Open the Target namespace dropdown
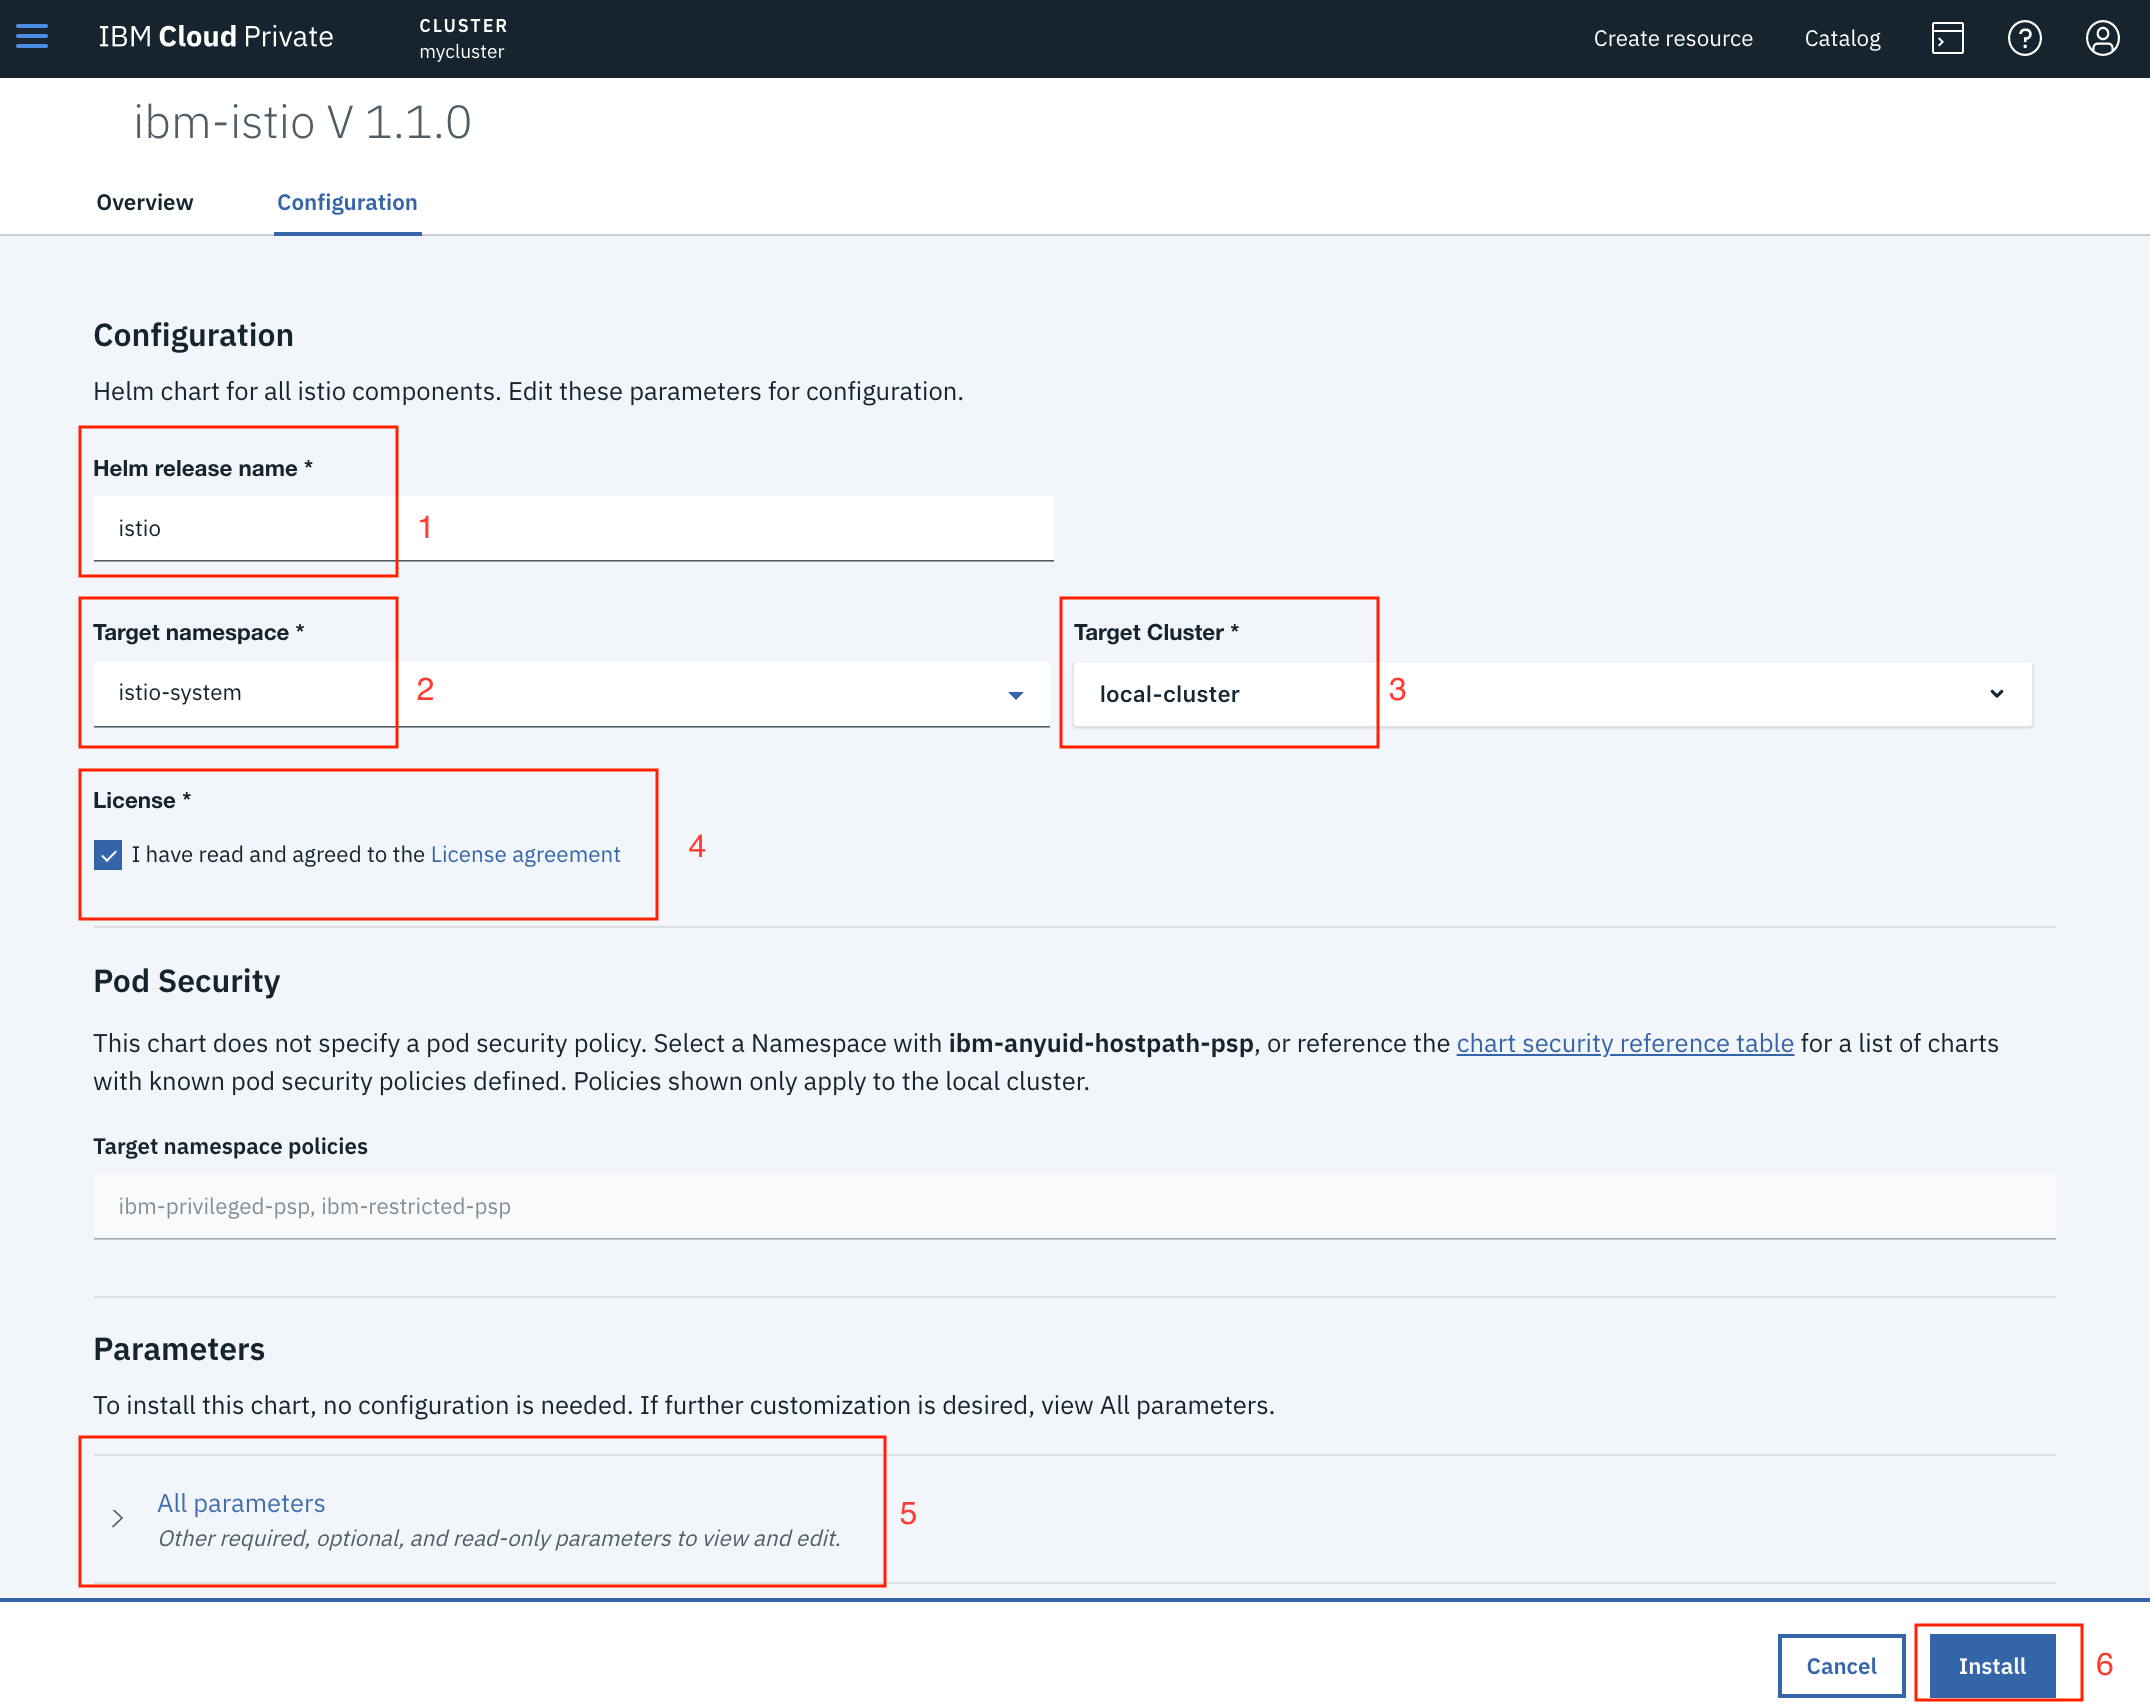Image resolution: width=2150 pixels, height=1708 pixels. (572, 693)
